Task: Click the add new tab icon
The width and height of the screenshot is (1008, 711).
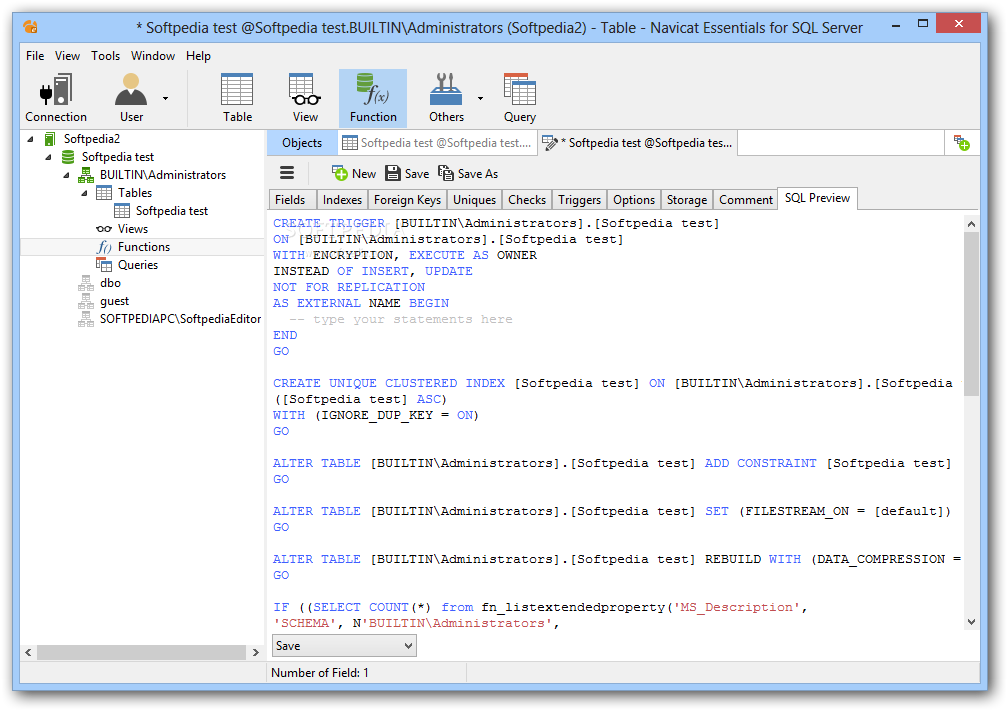Action: [962, 143]
